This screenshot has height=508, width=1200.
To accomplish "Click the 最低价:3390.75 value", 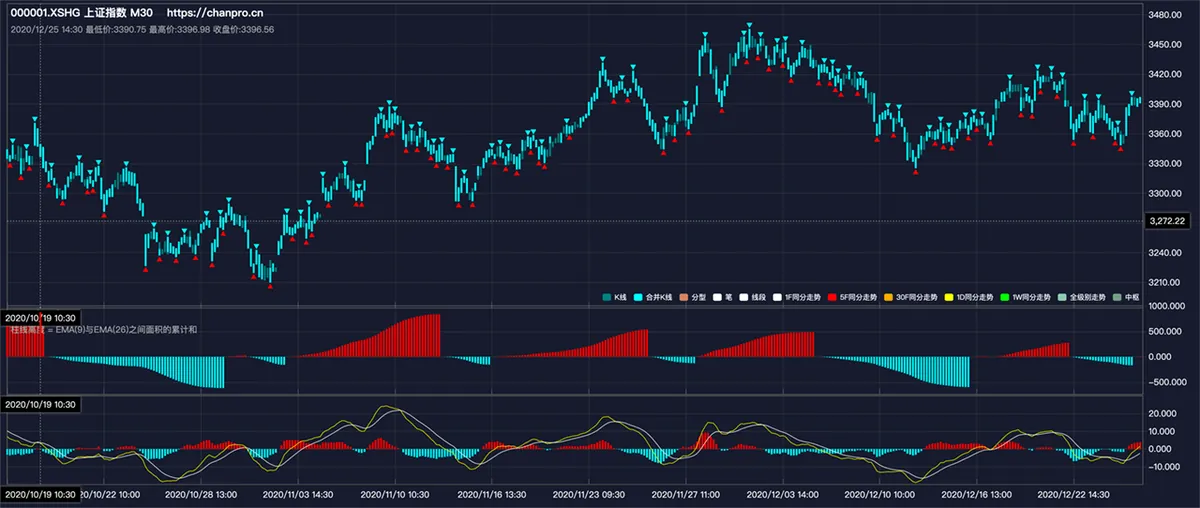I will click(116, 29).
